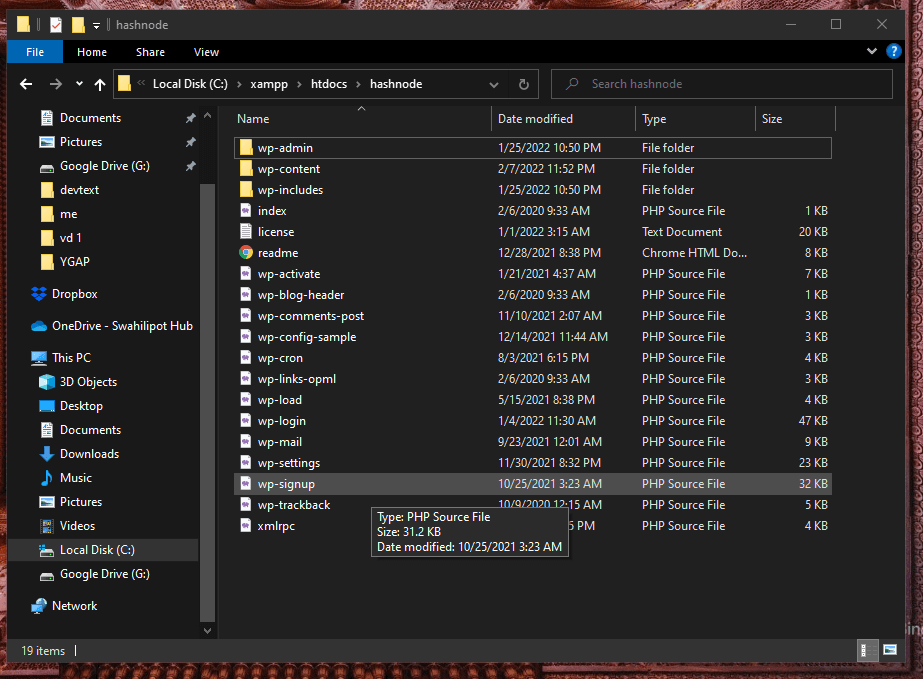Click the navigation pane scroll up arrow
The image size is (923, 679).
click(x=207, y=117)
